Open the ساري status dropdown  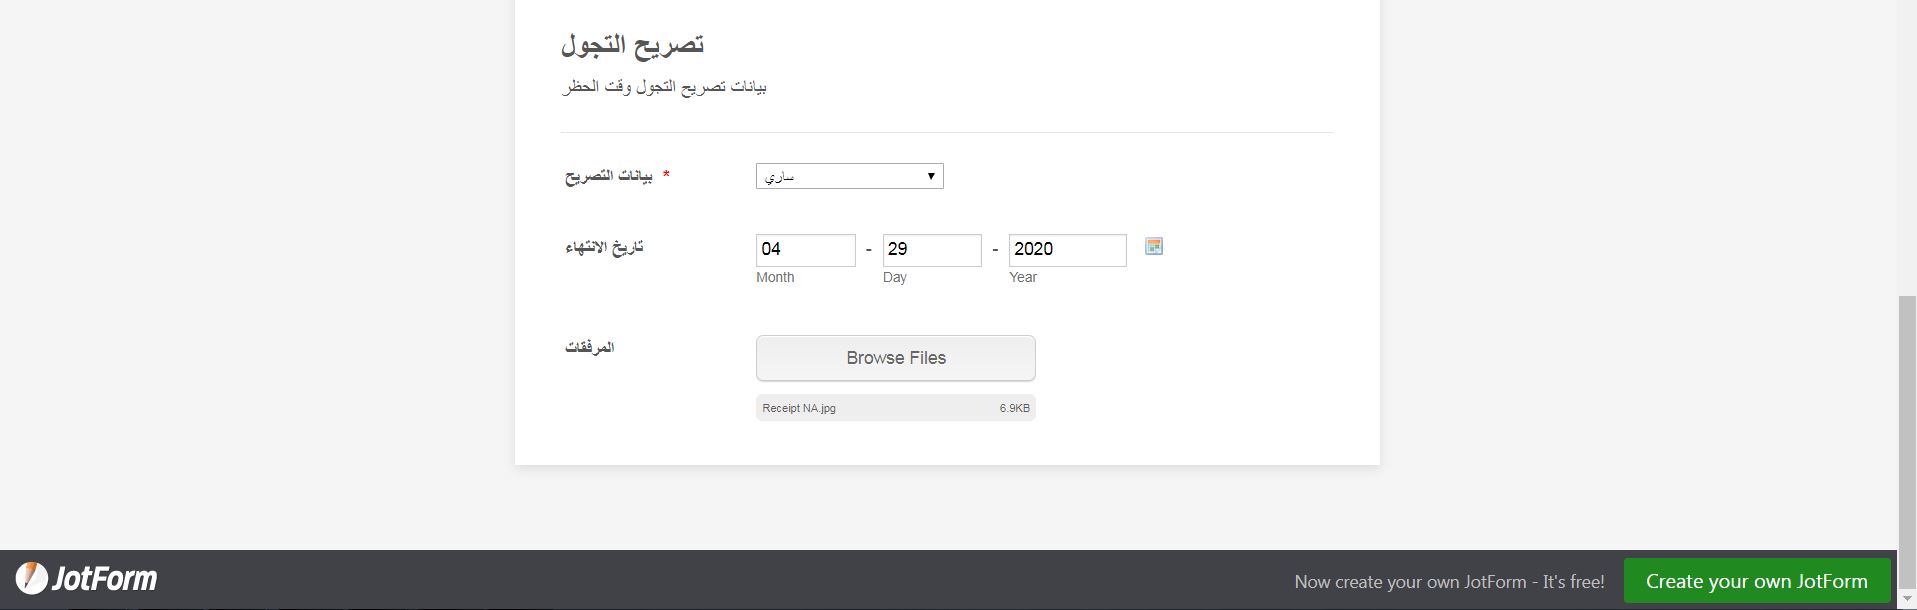click(848, 177)
